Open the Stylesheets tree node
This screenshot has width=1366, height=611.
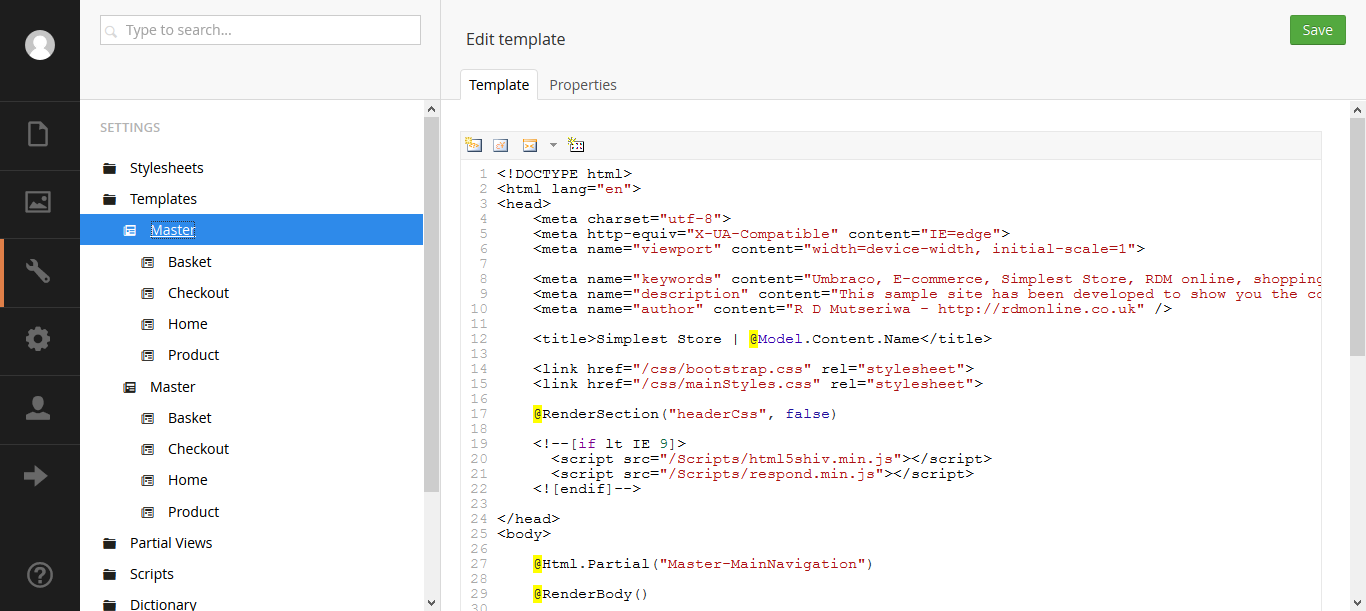(x=166, y=168)
